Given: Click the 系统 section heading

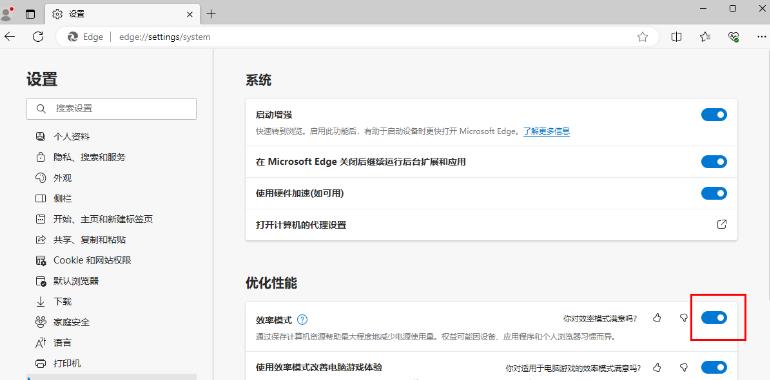Looking at the screenshot, I should (258, 80).
